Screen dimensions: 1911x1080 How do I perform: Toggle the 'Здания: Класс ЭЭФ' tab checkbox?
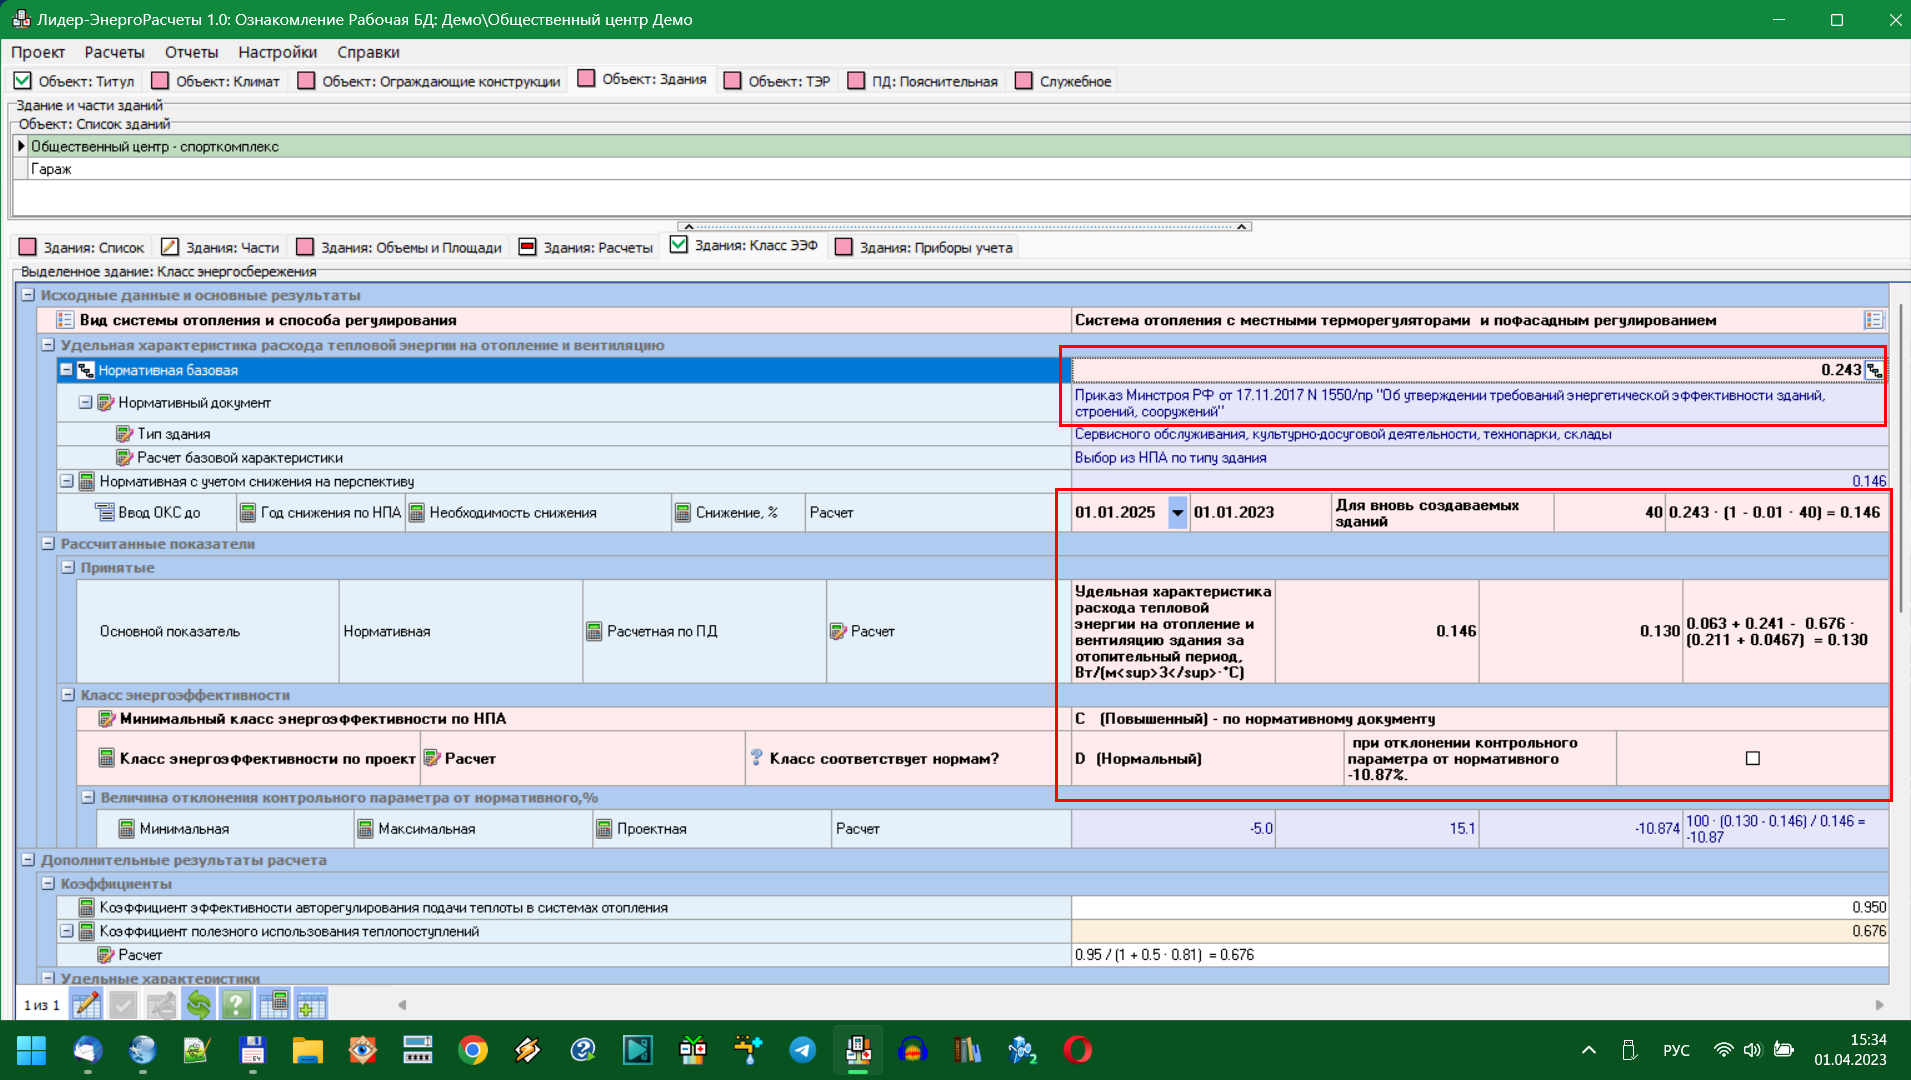(x=679, y=245)
